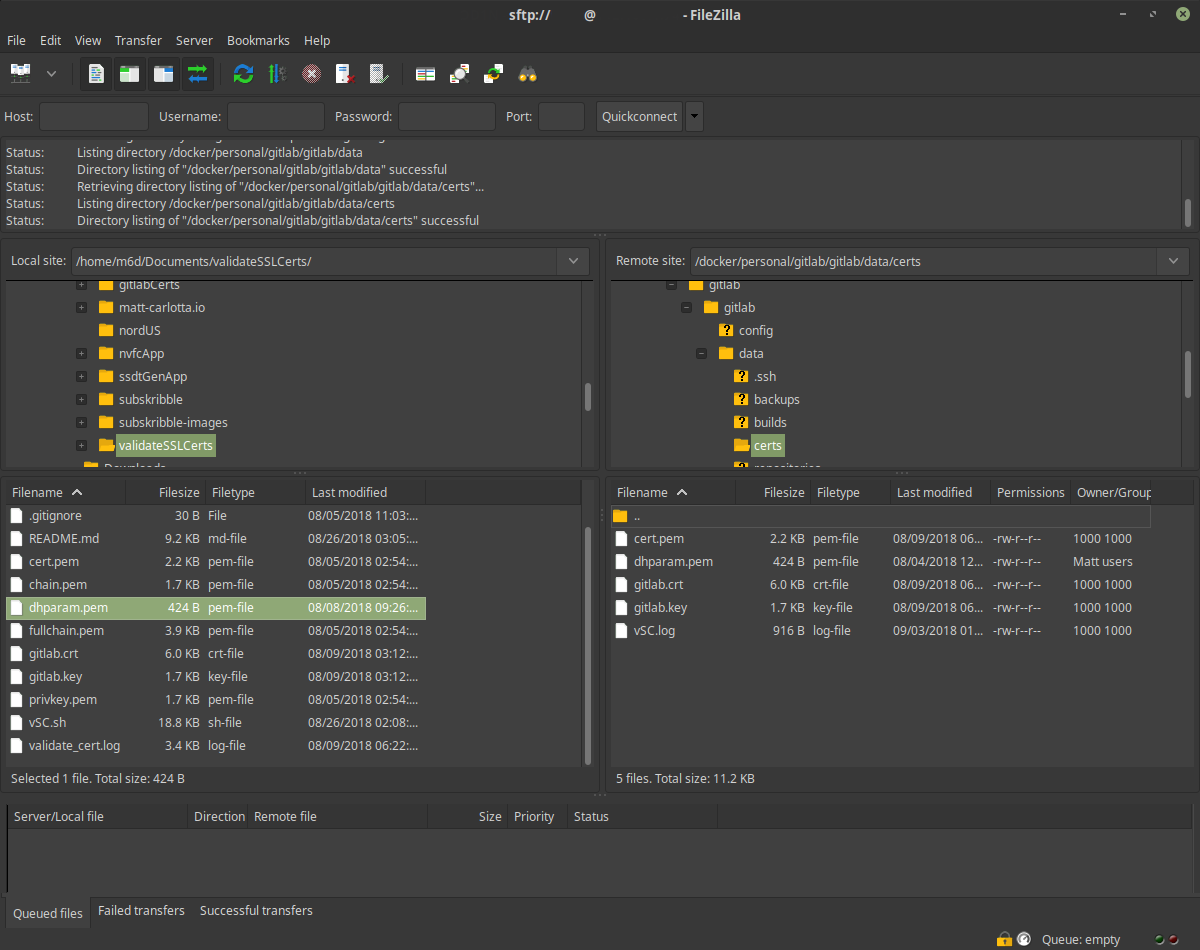Open the Quickconnect history dropdown

[x=694, y=116]
